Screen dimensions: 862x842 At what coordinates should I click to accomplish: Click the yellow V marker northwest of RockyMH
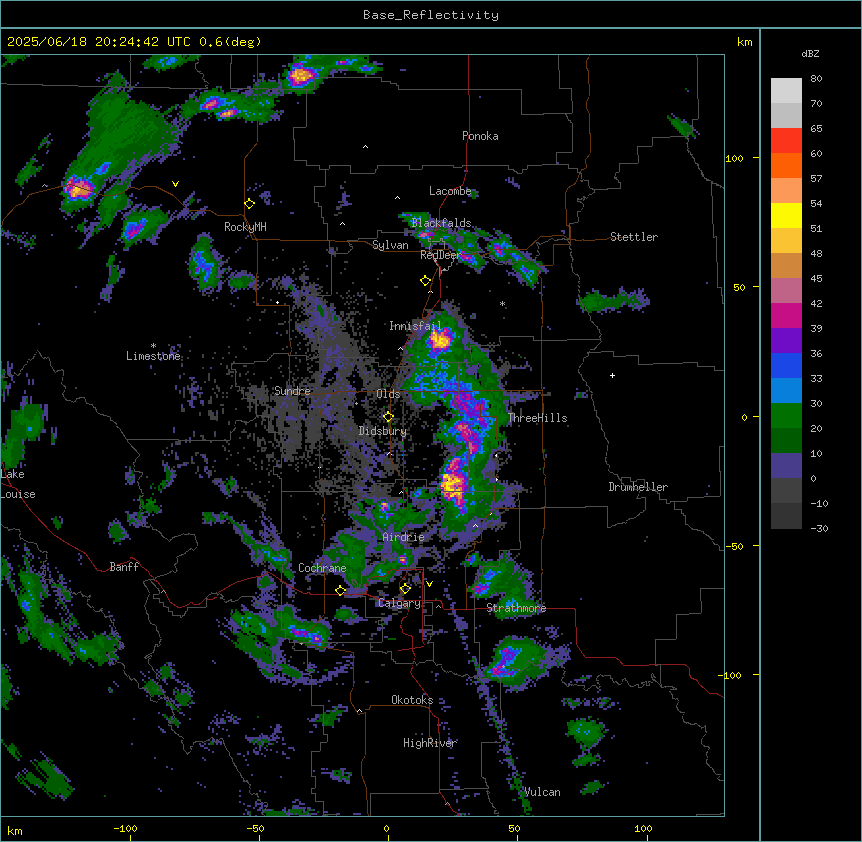point(175,184)
